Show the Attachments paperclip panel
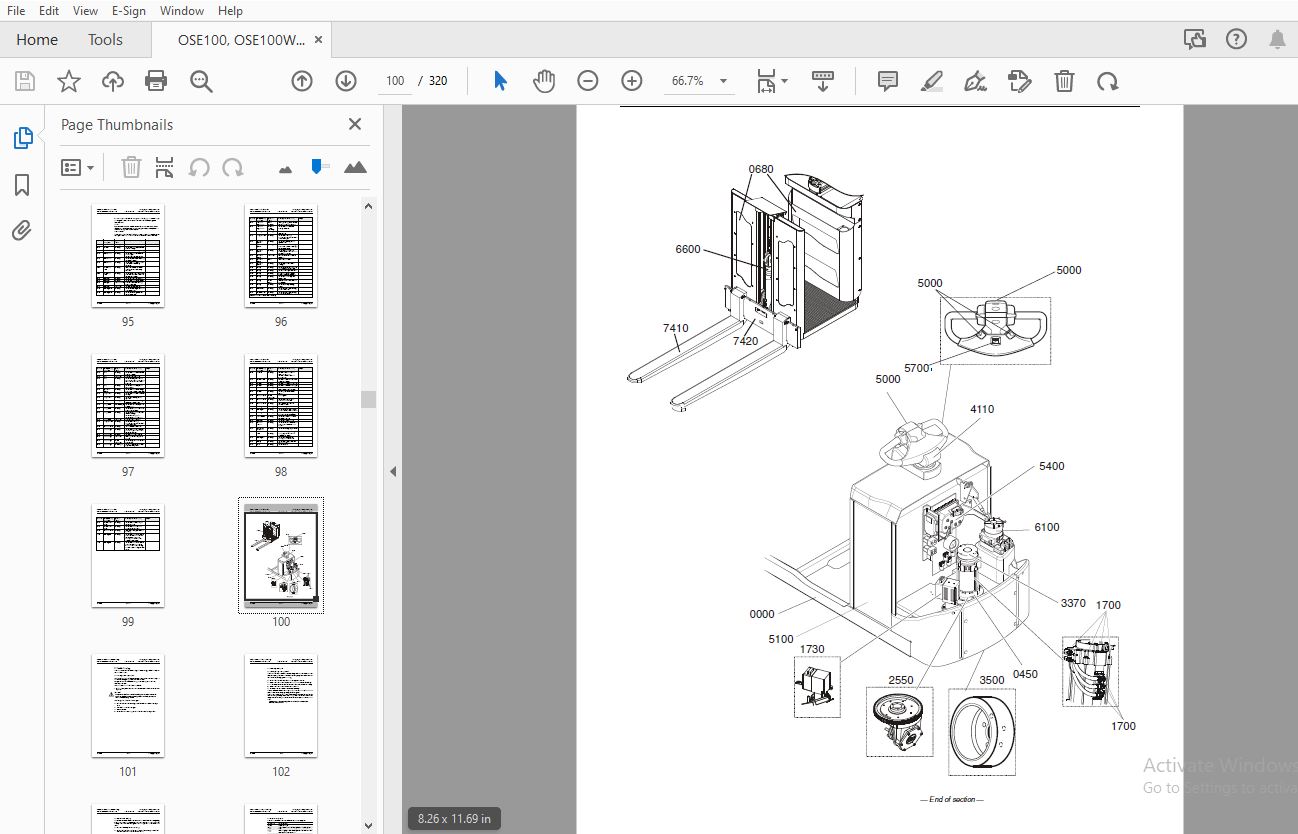The height and width of the screenshot is (834, 1298). click(x=22, y=231)
